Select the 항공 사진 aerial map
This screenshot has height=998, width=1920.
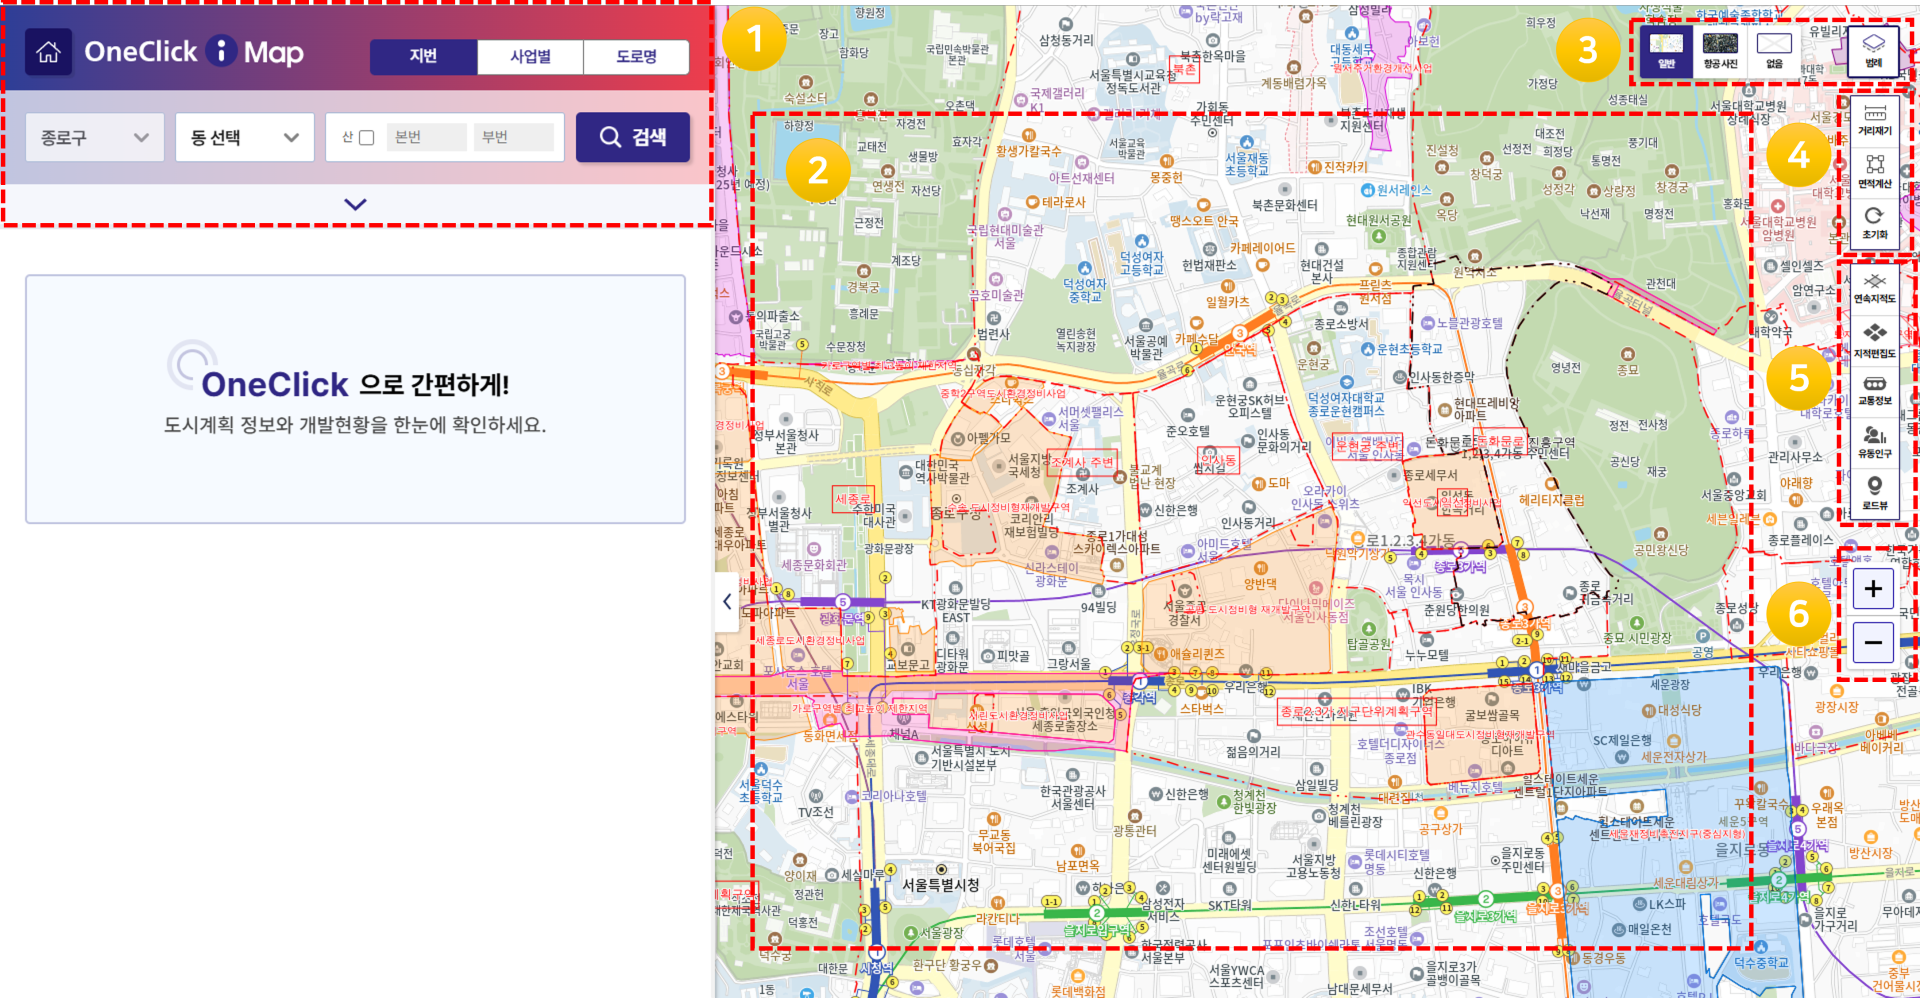[x=1720, y=50]
